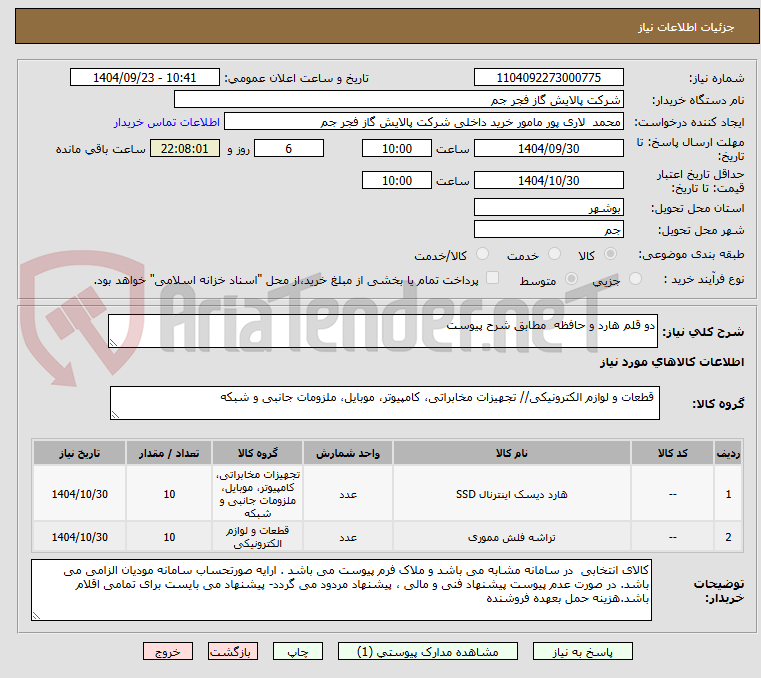This screenshot has width=761, height=678.
Task: Select the هارد دیسک اینترنال SSD cell
Action: (x=512, y=494)
